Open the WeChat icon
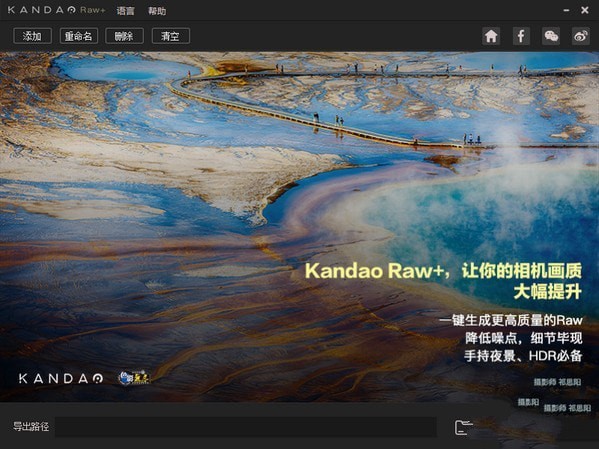The height and width of the screenshot is (449, 599). [x=551, y=36]
